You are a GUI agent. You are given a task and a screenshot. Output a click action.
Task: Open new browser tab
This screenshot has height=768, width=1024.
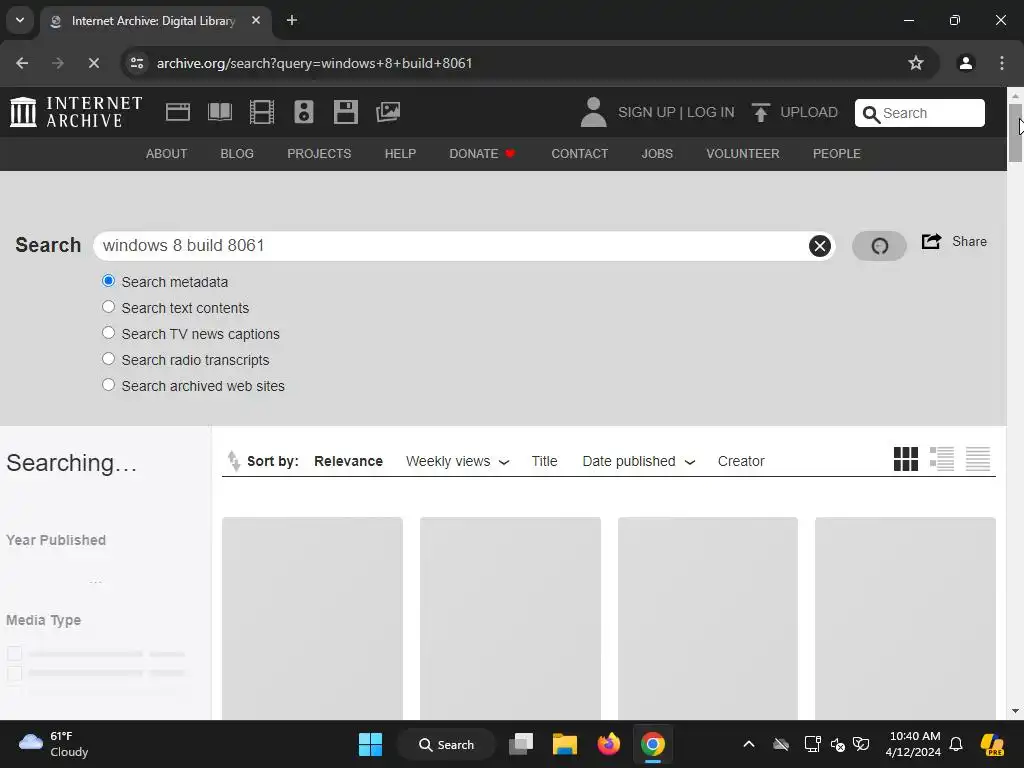pyautogui.click(x=292, y=20)
